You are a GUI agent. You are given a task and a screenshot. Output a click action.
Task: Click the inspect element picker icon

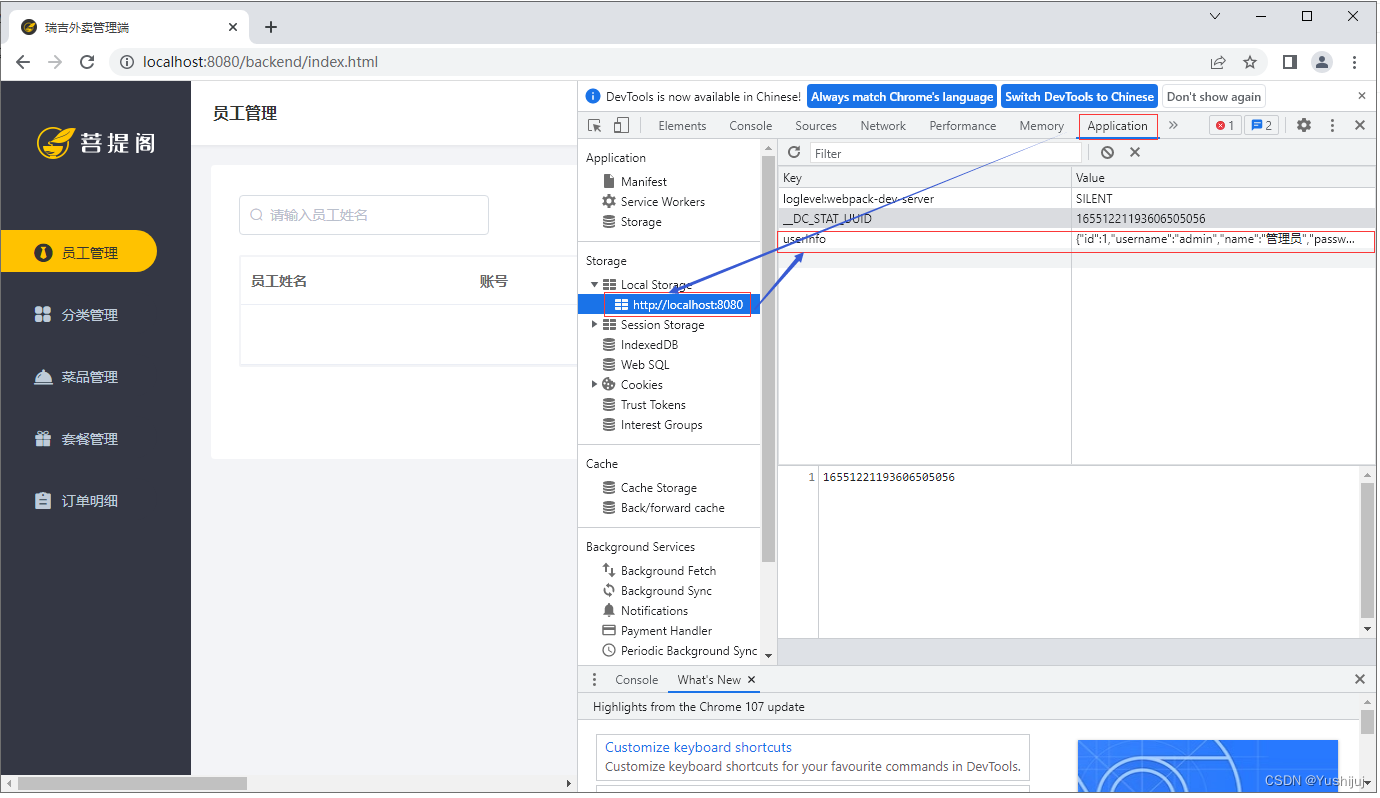click(x=595, y=126)
